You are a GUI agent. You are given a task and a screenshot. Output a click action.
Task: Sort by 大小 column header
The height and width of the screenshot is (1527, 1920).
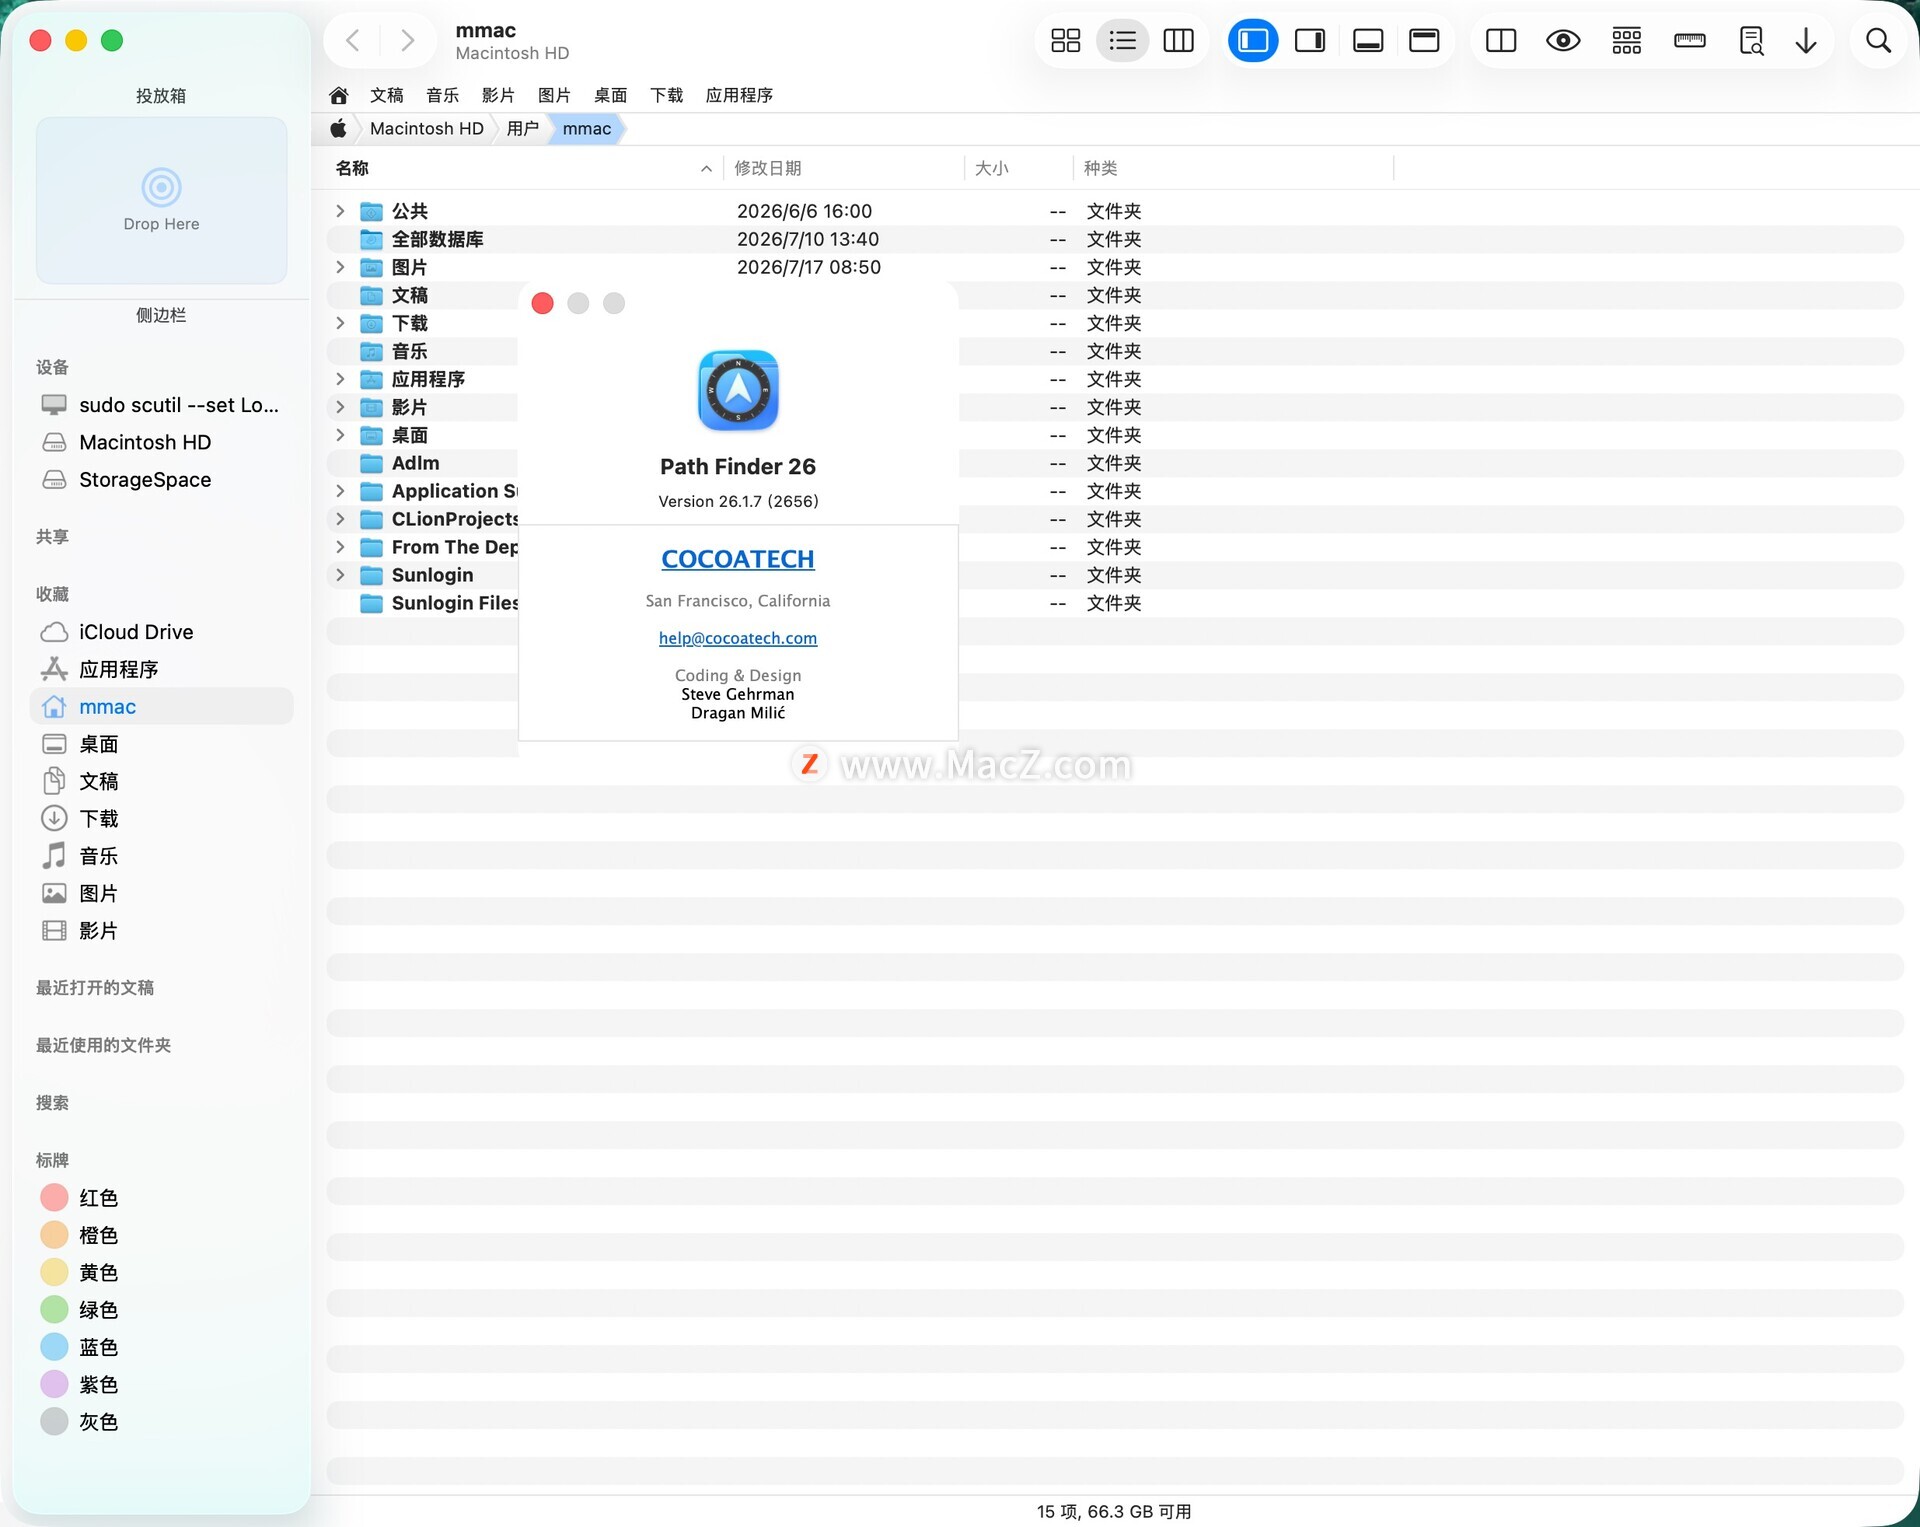click(x=1018, y=169)
